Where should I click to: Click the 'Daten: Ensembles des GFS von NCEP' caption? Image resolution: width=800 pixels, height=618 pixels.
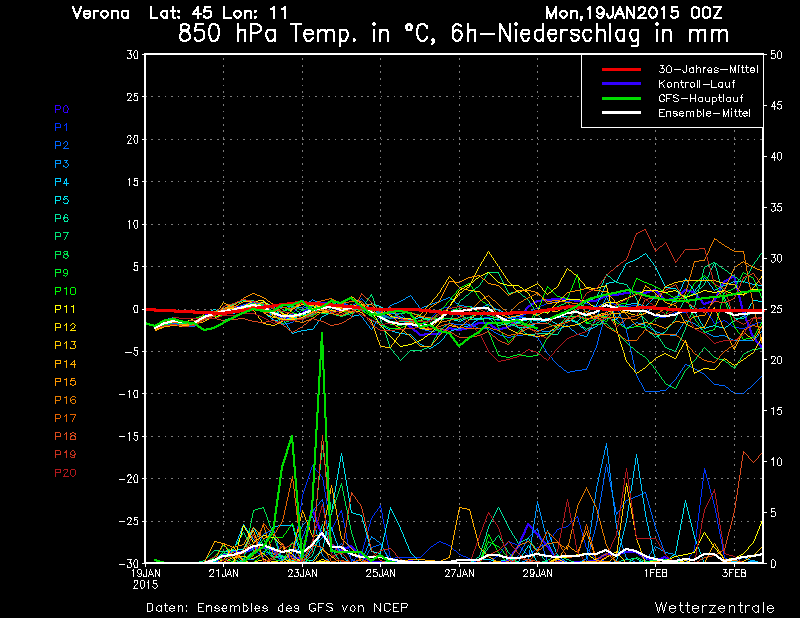[x=277, y=607]
